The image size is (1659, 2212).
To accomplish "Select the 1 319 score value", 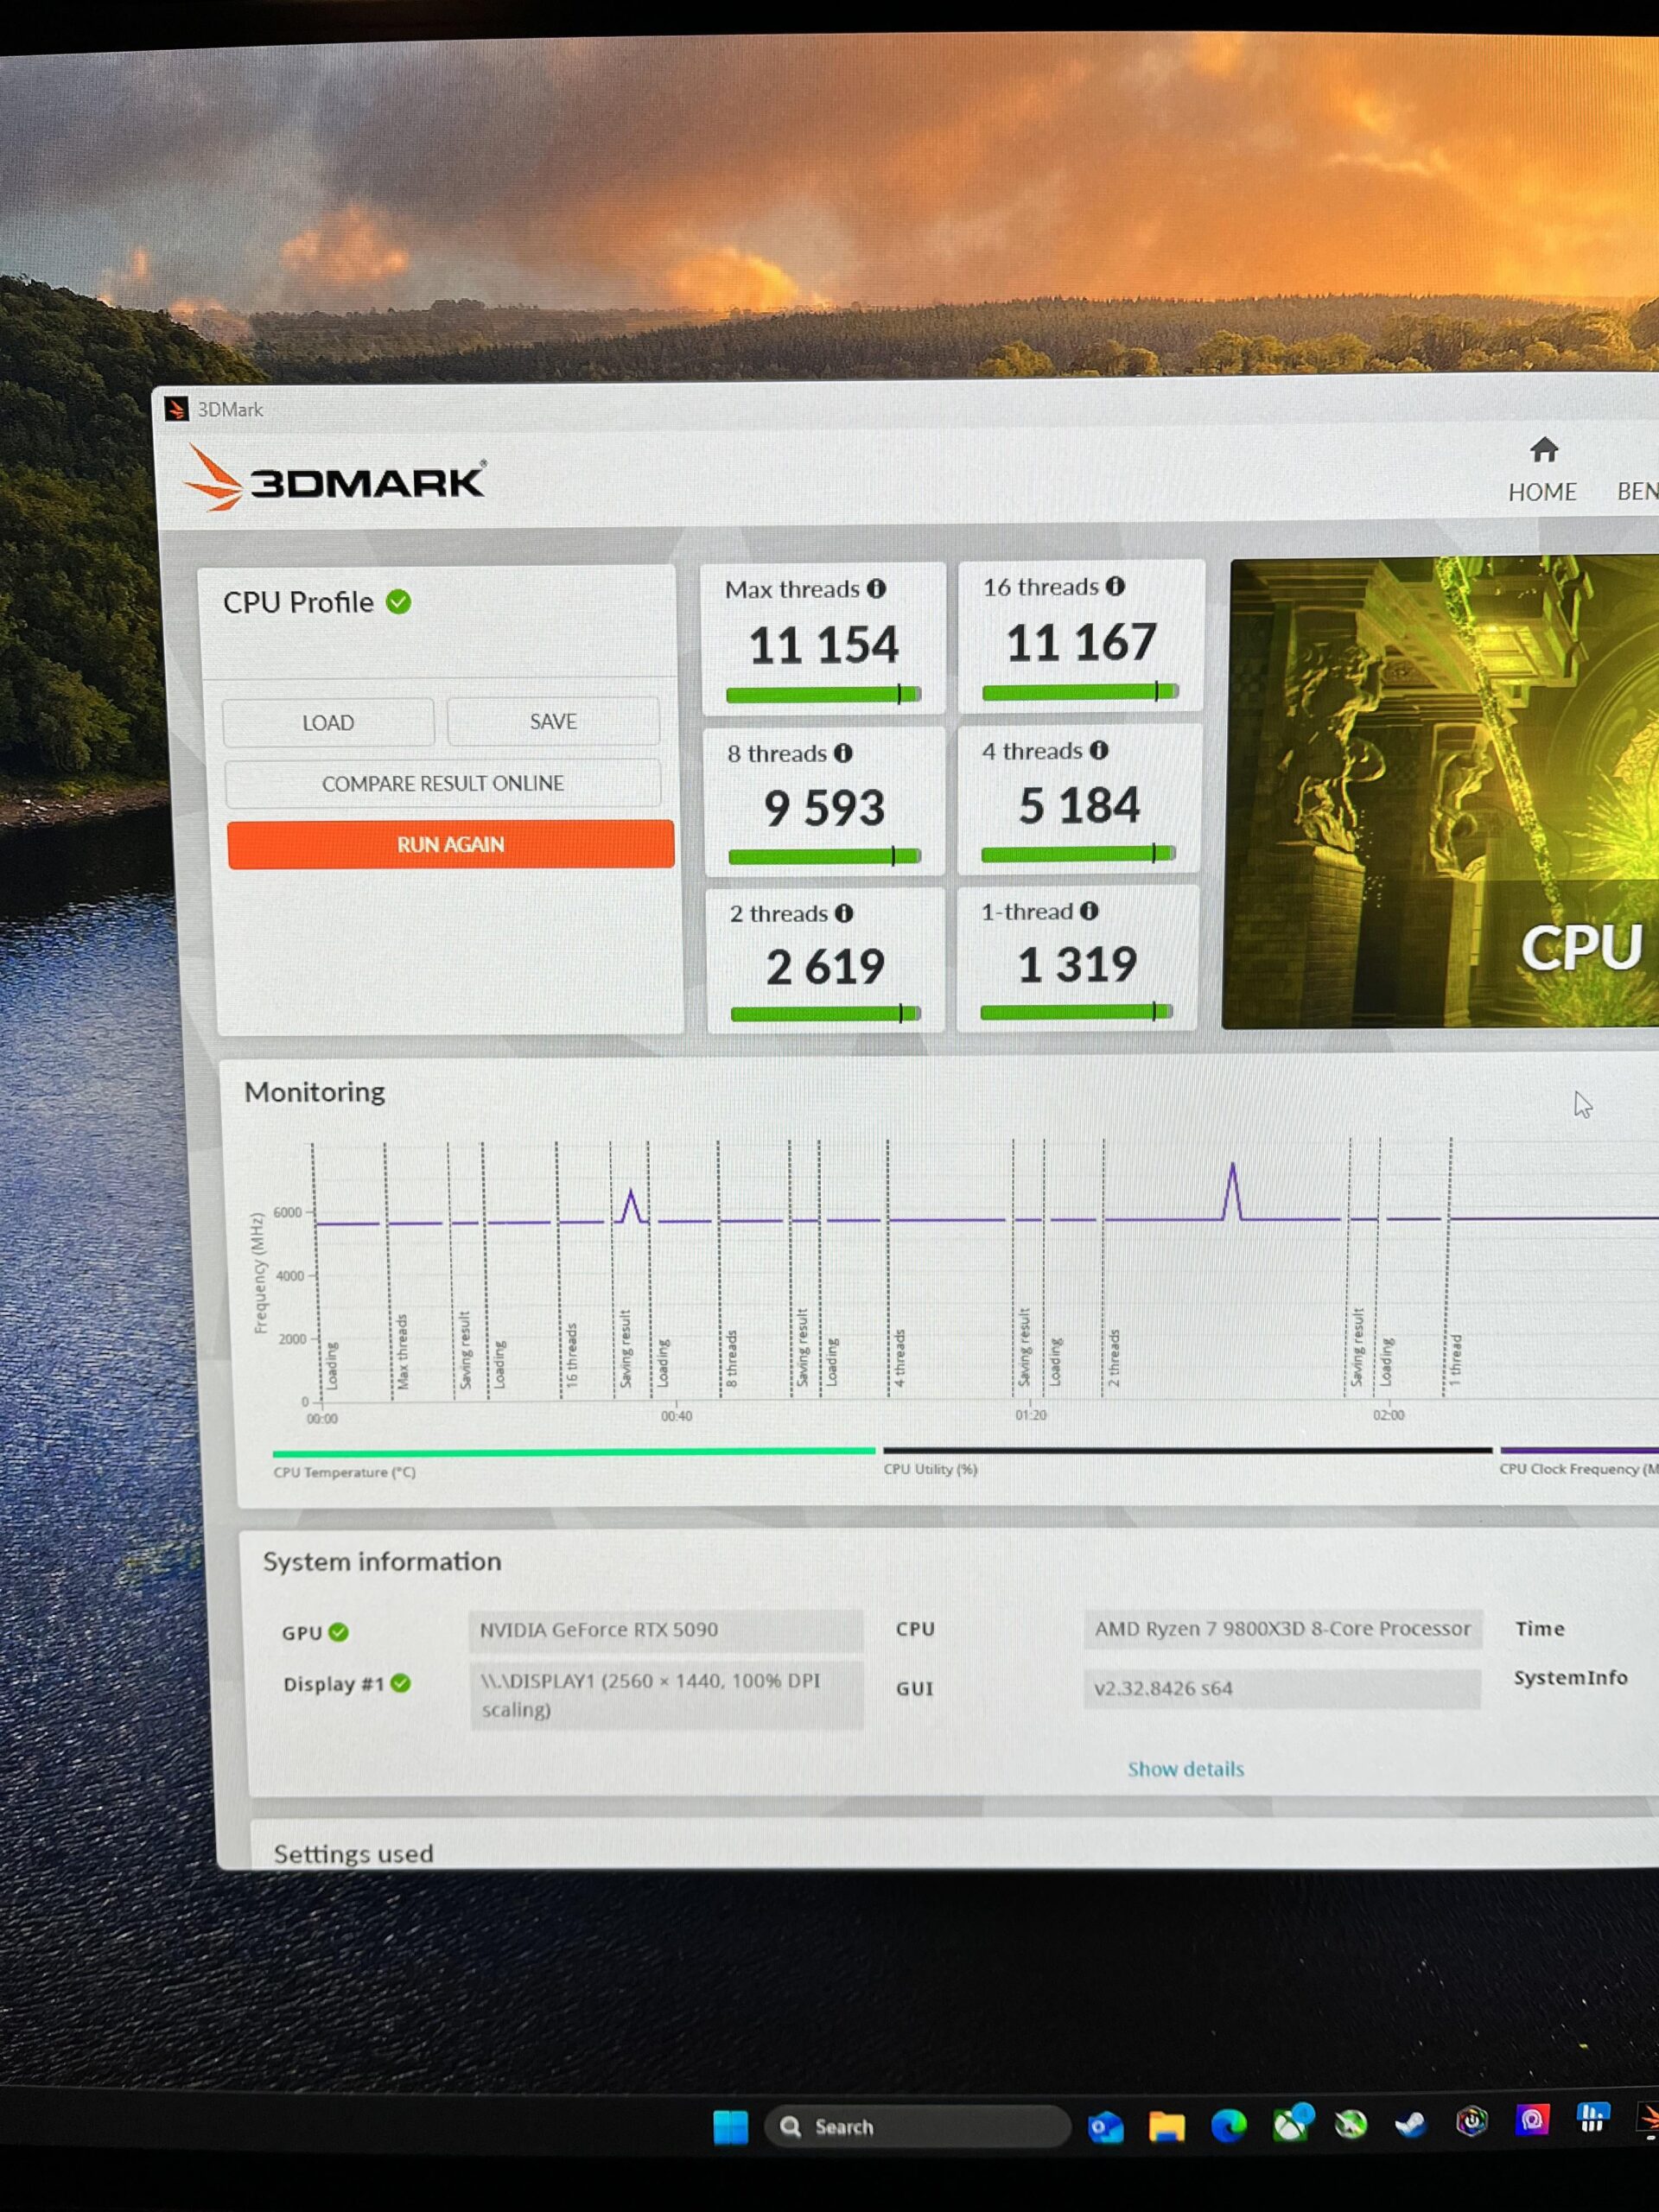I will [1077, 964].
